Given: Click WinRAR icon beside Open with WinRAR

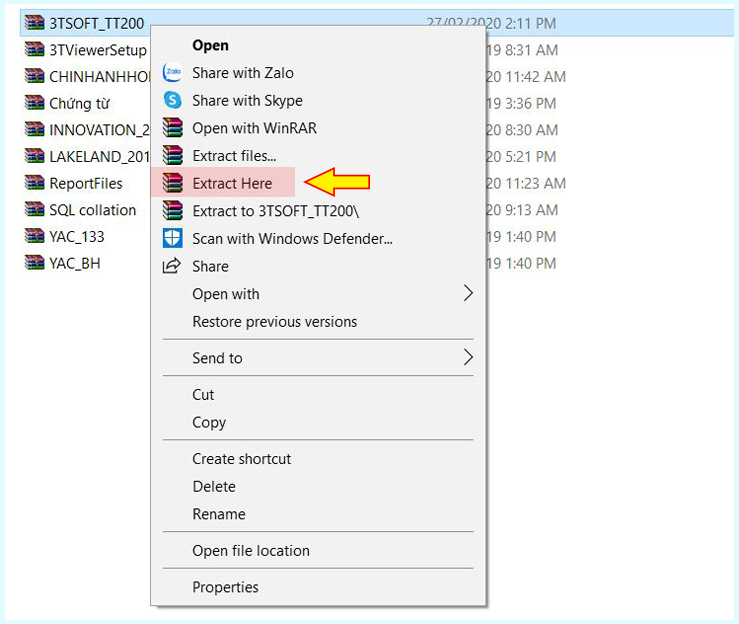Looking at the screenshot, I should (x=172, y=127).
